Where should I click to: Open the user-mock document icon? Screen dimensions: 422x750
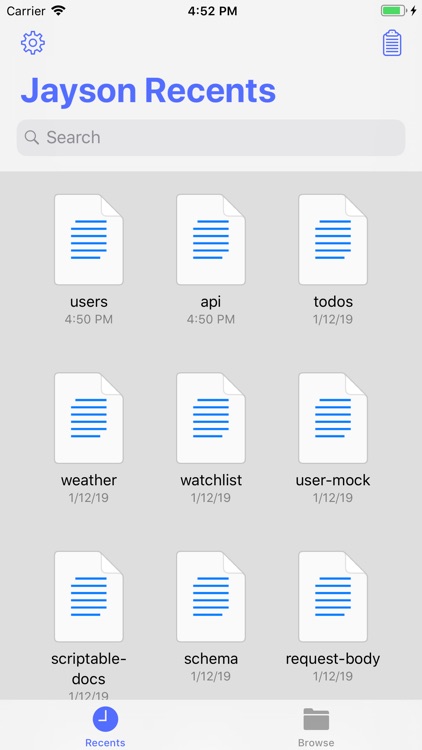(x=333, y=418)
